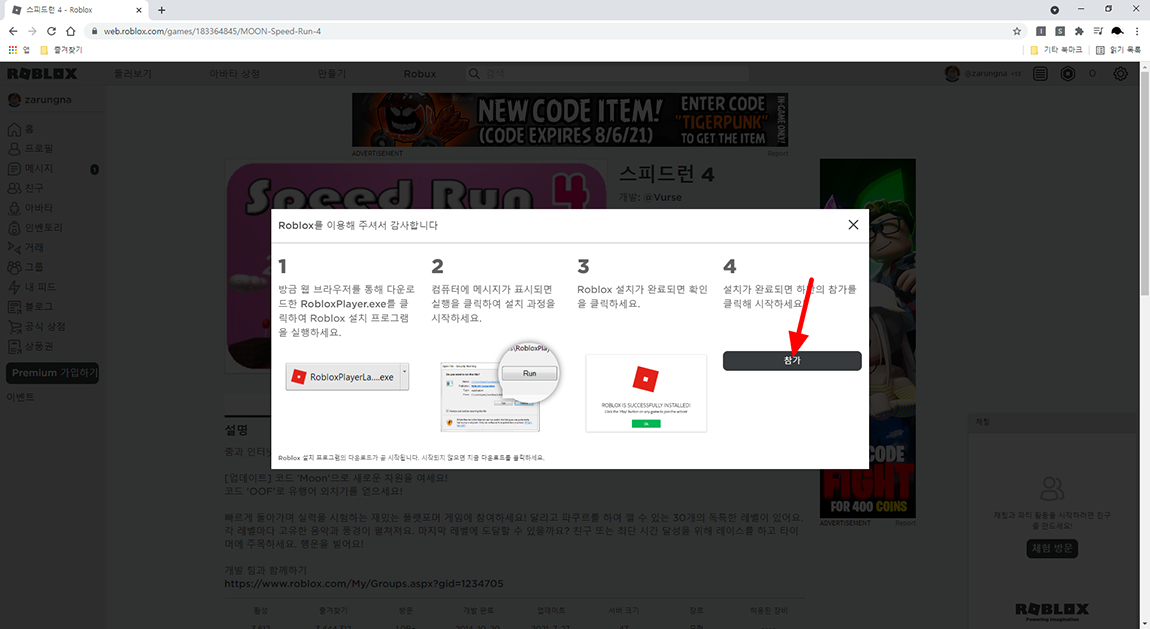Open the @Vurse developer link
The width and height of the screenshot is (1150, 629).
[x=662, y=197]
